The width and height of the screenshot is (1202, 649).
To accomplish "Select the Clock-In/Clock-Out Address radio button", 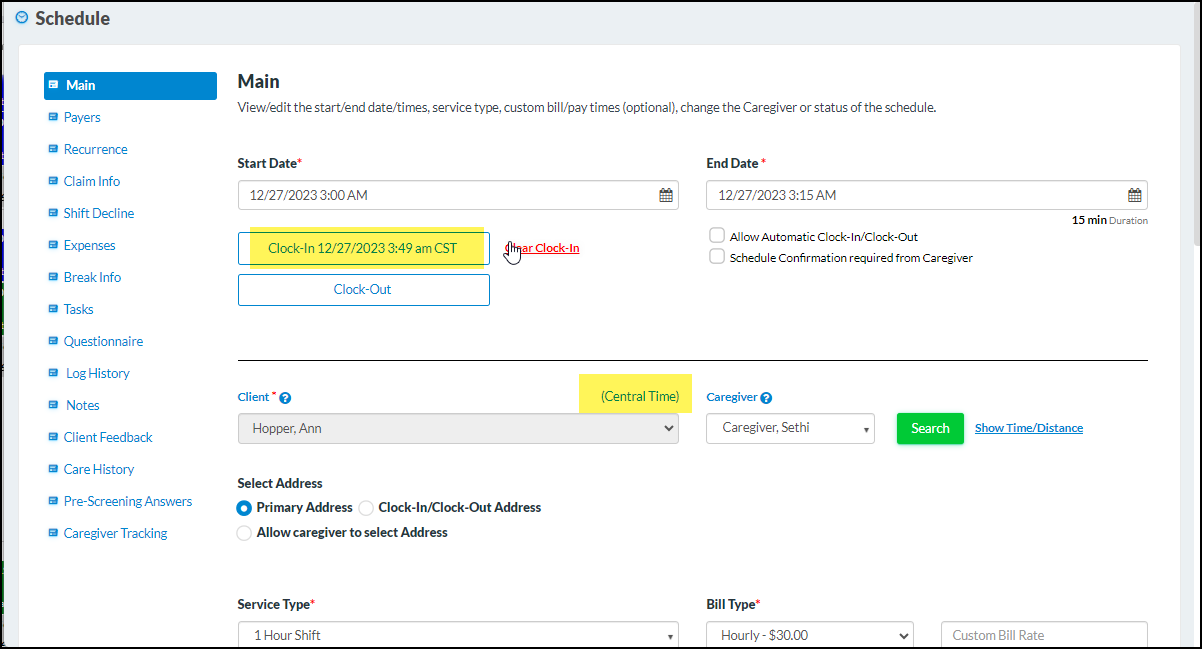I will coord(366,508).
